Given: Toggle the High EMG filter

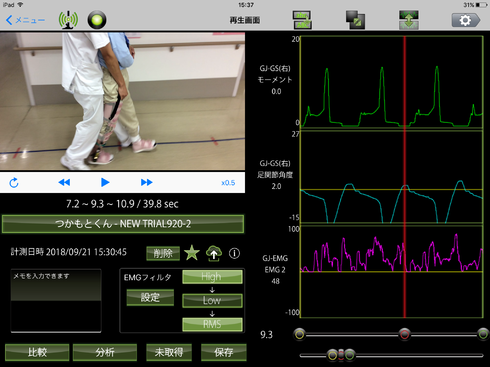Looking at the screenshot, I should (212, 277).
